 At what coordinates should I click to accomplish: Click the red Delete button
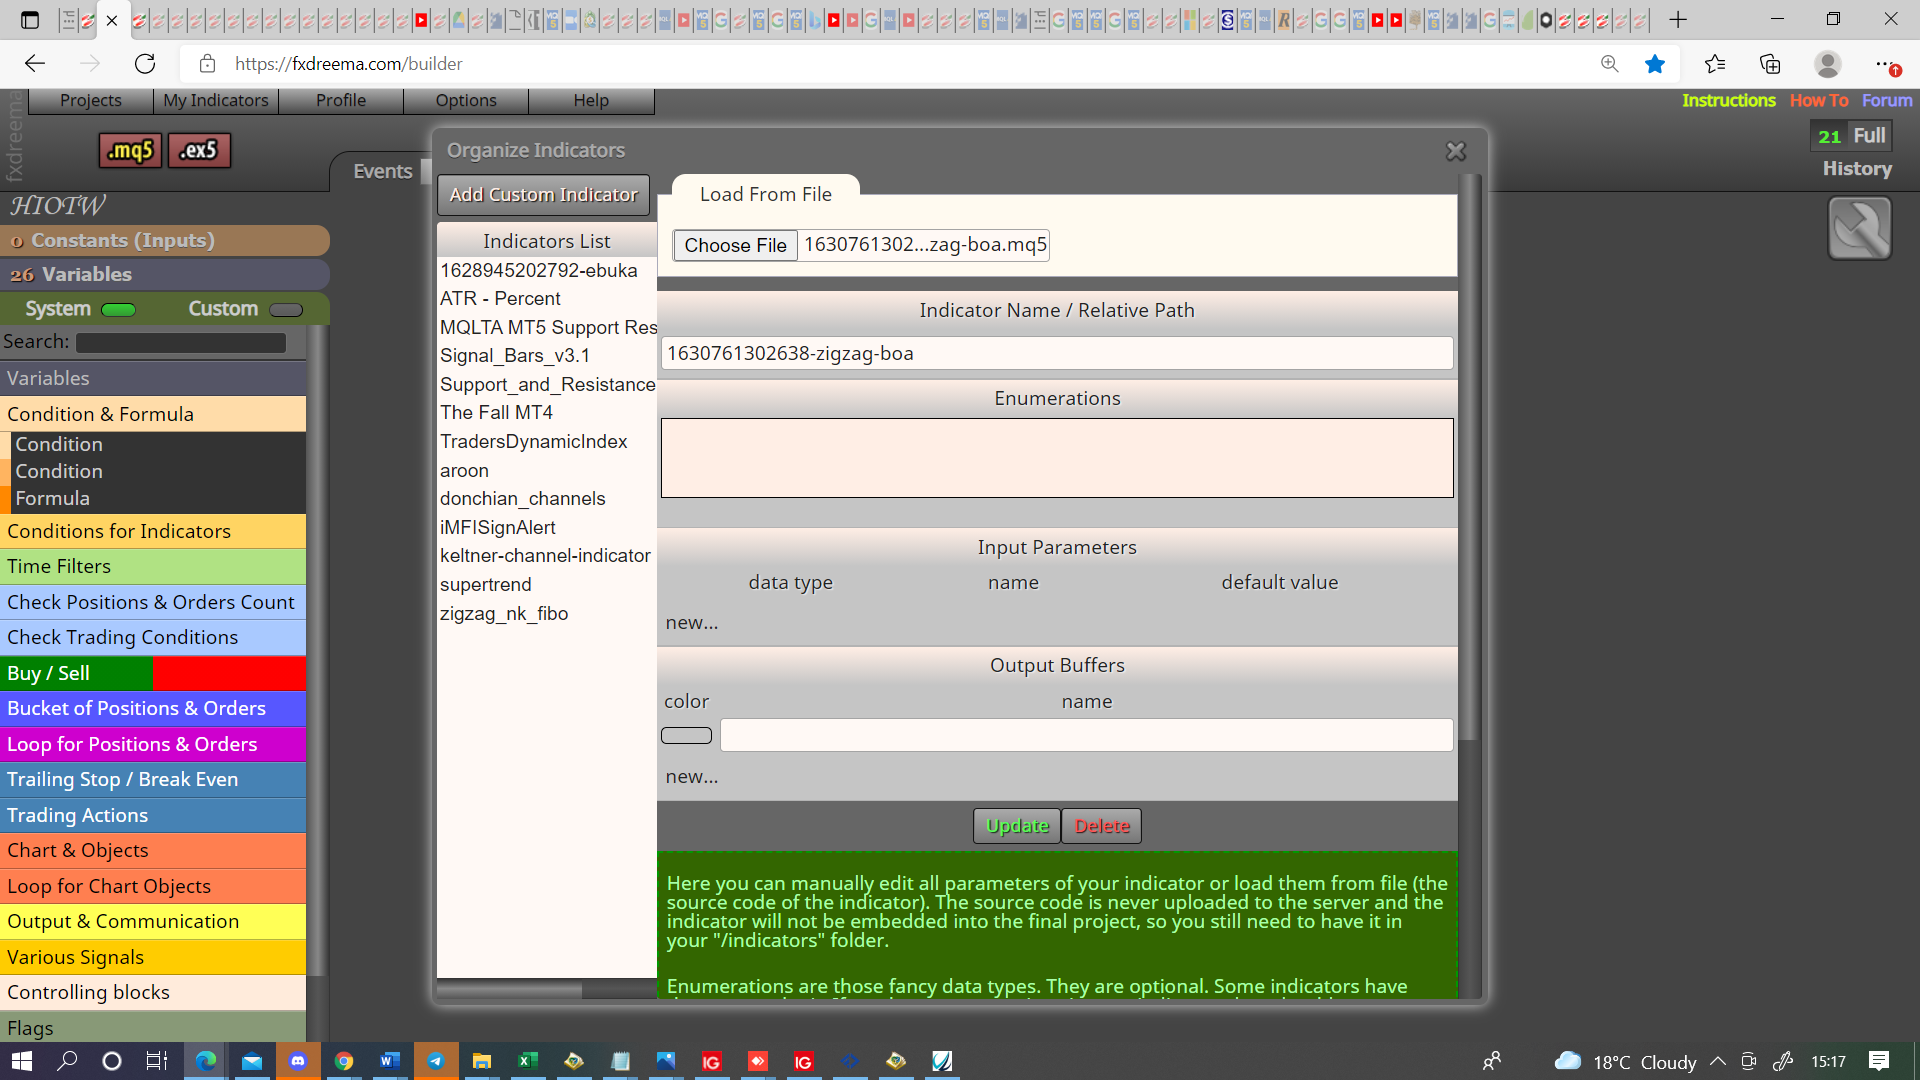(1102, 826)
